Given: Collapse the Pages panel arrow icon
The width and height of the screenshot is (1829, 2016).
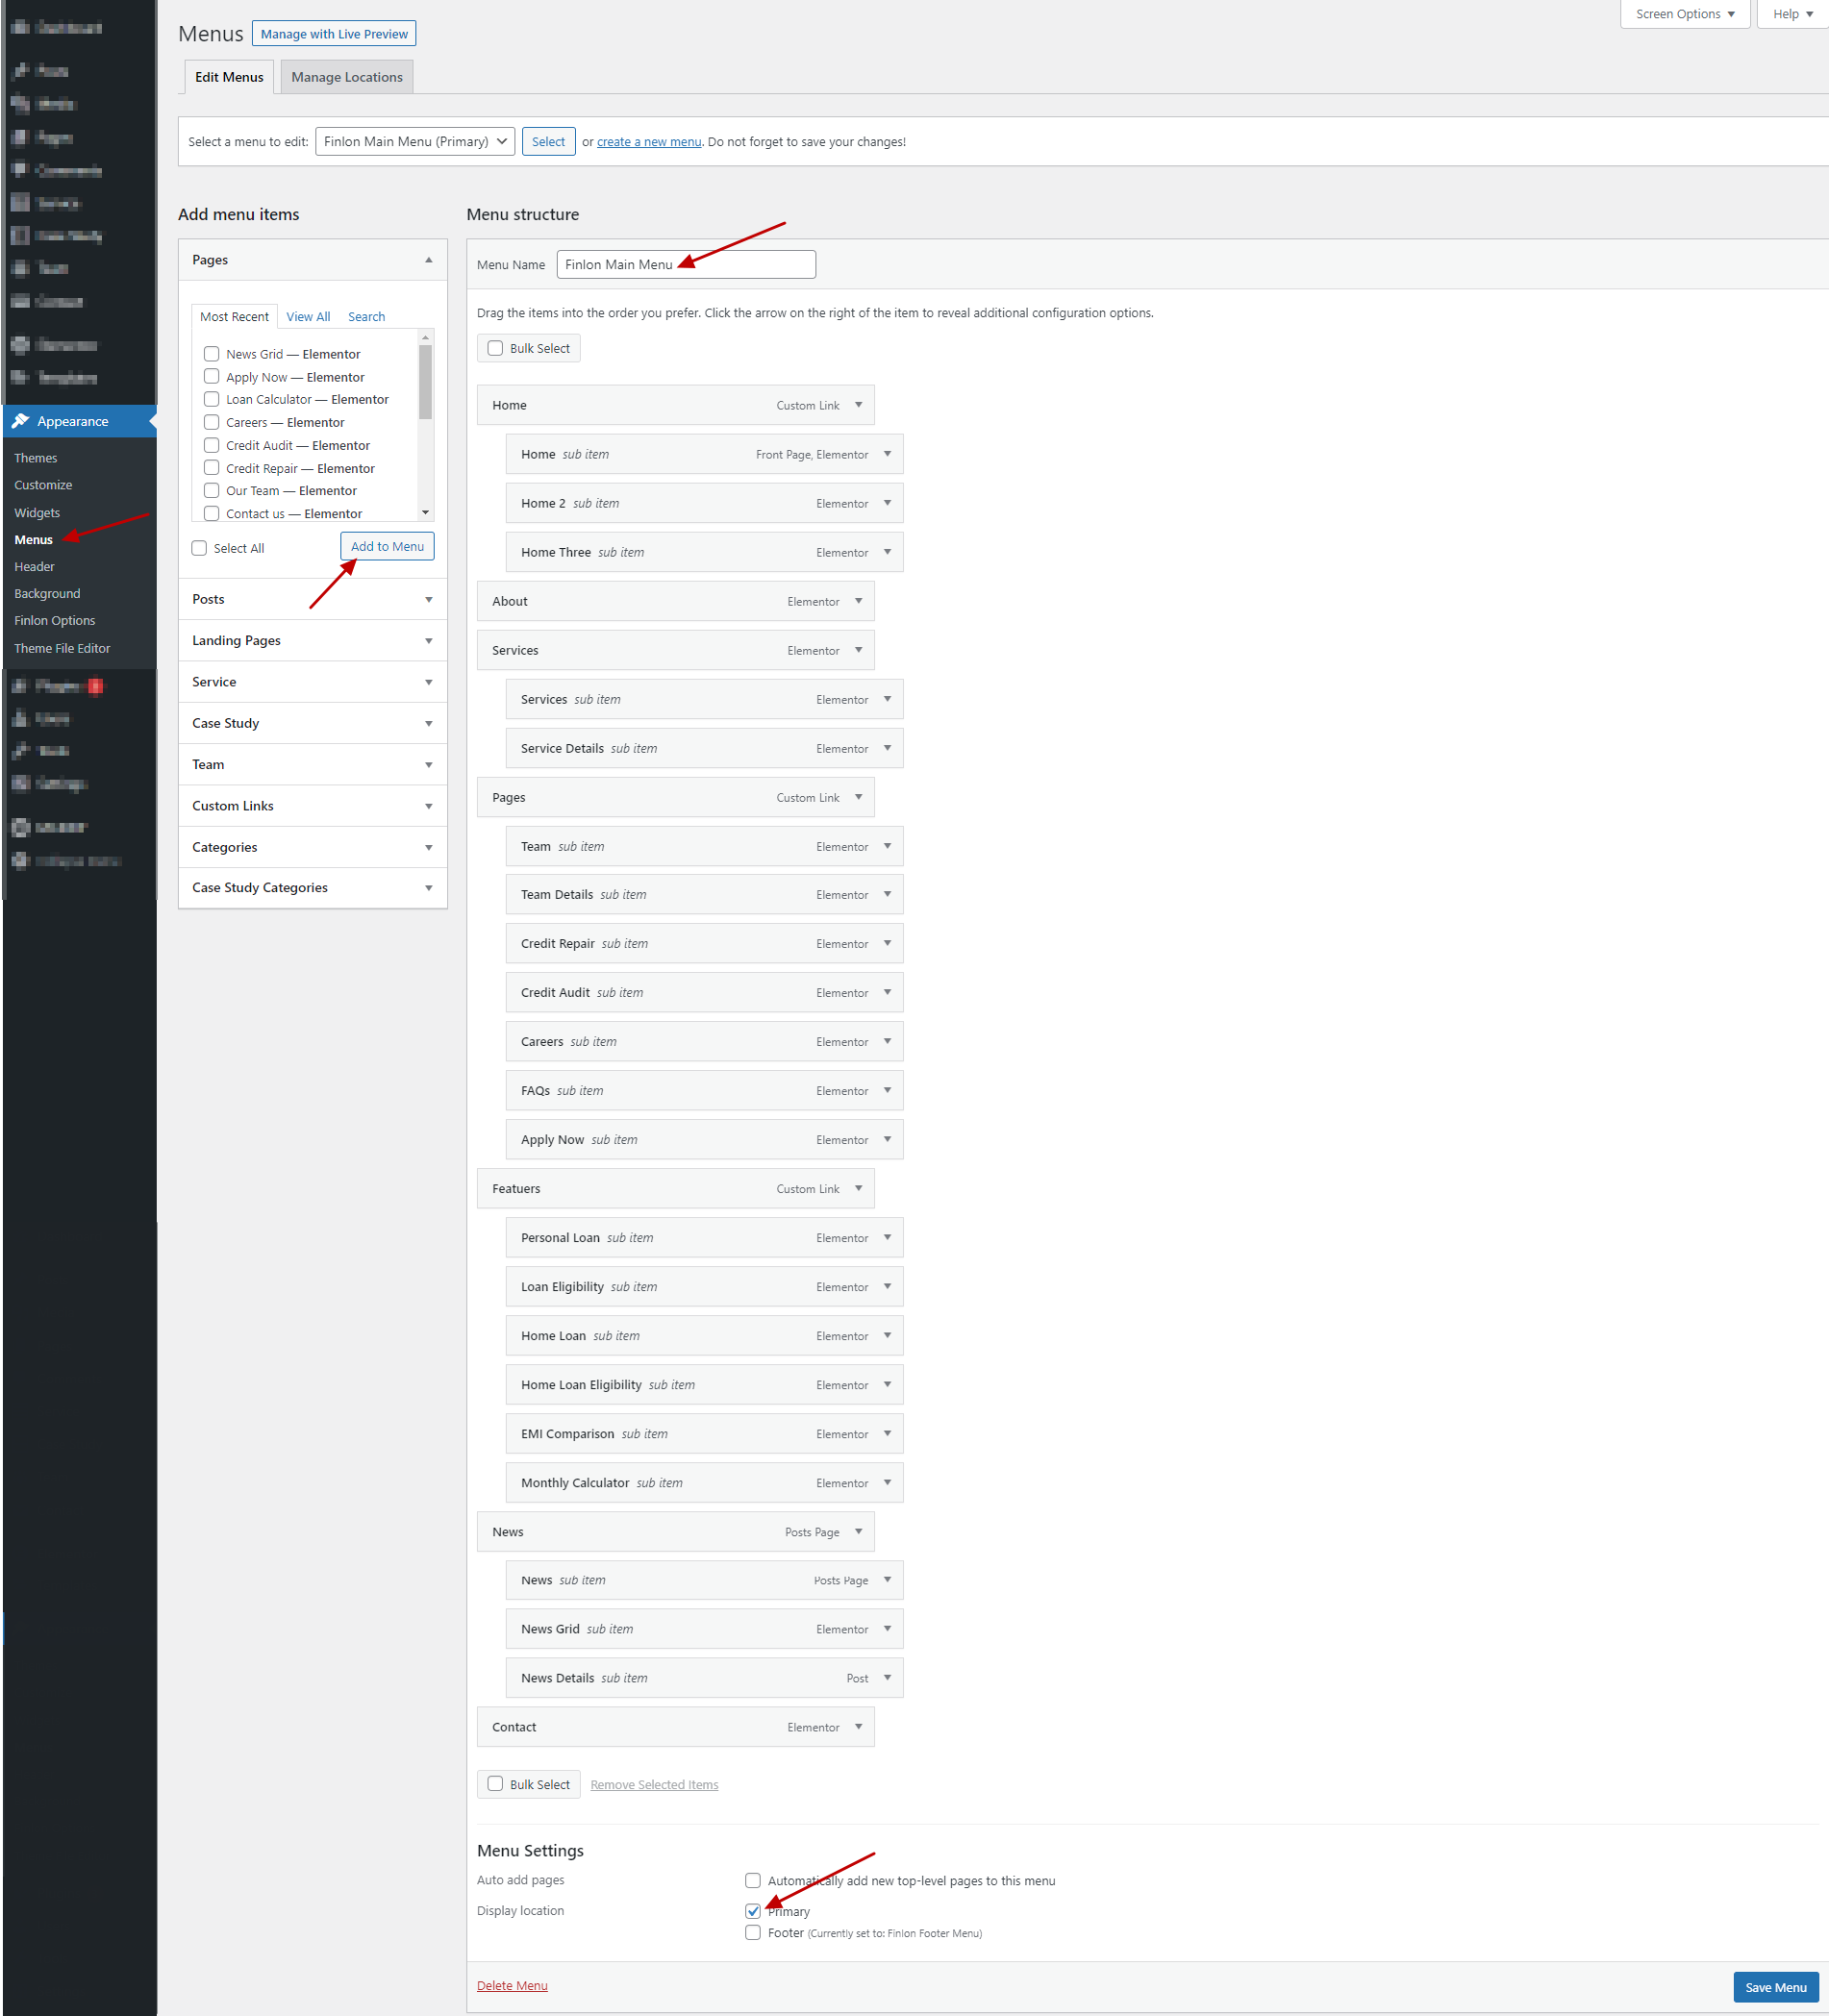Looking at the screenshot, I should [x=428, y=260].
